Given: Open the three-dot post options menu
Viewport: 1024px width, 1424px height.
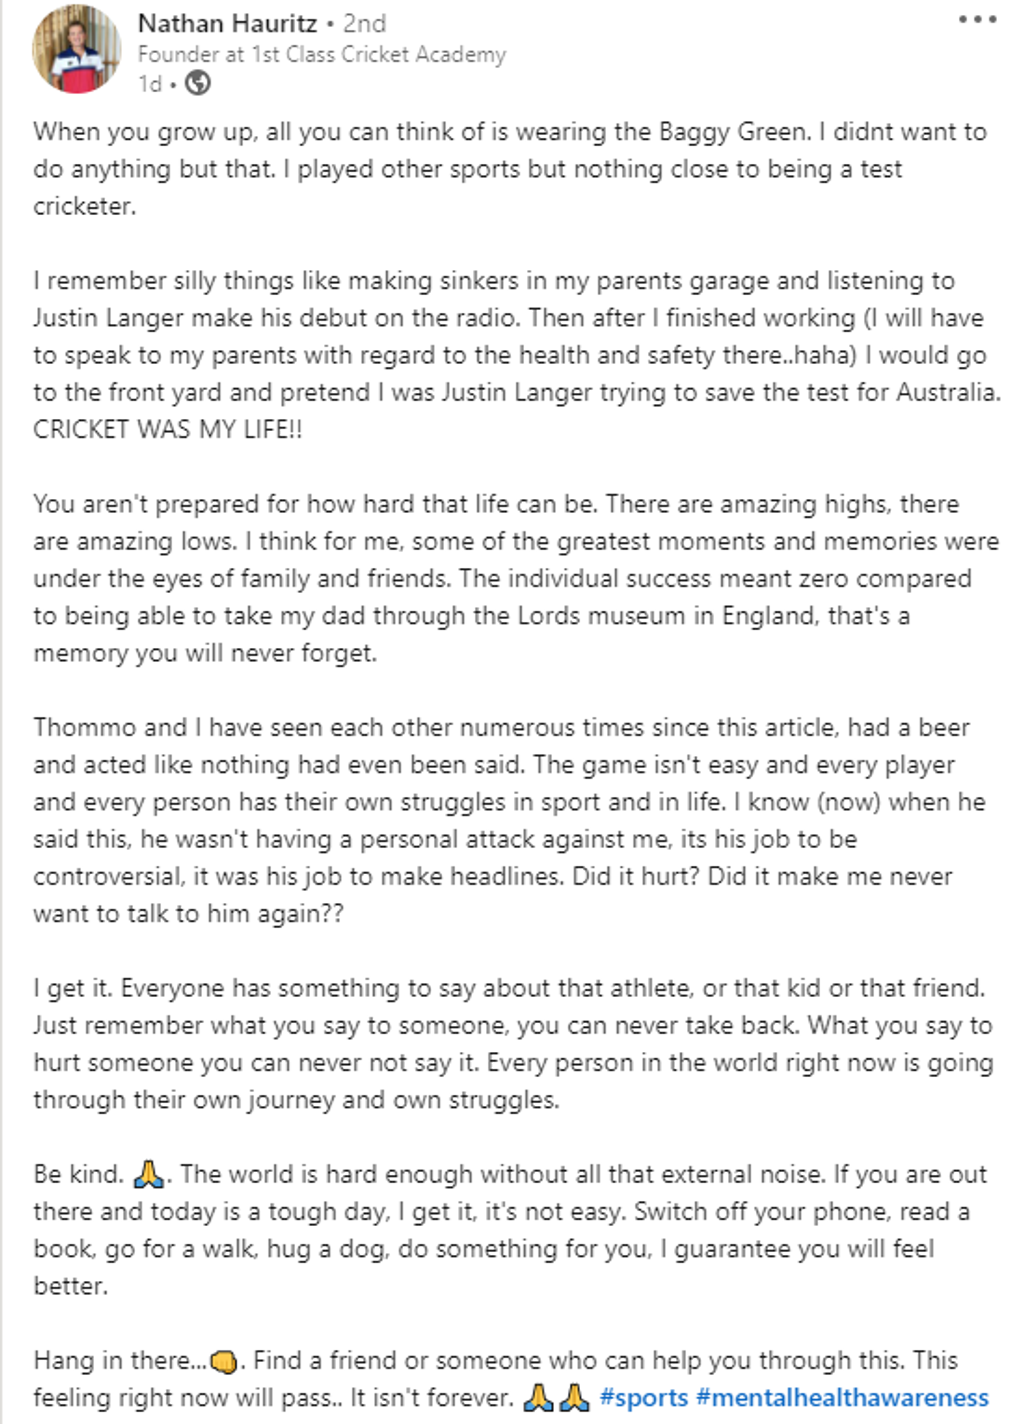Looking at the screenshot, I should [x=977, y=20].
